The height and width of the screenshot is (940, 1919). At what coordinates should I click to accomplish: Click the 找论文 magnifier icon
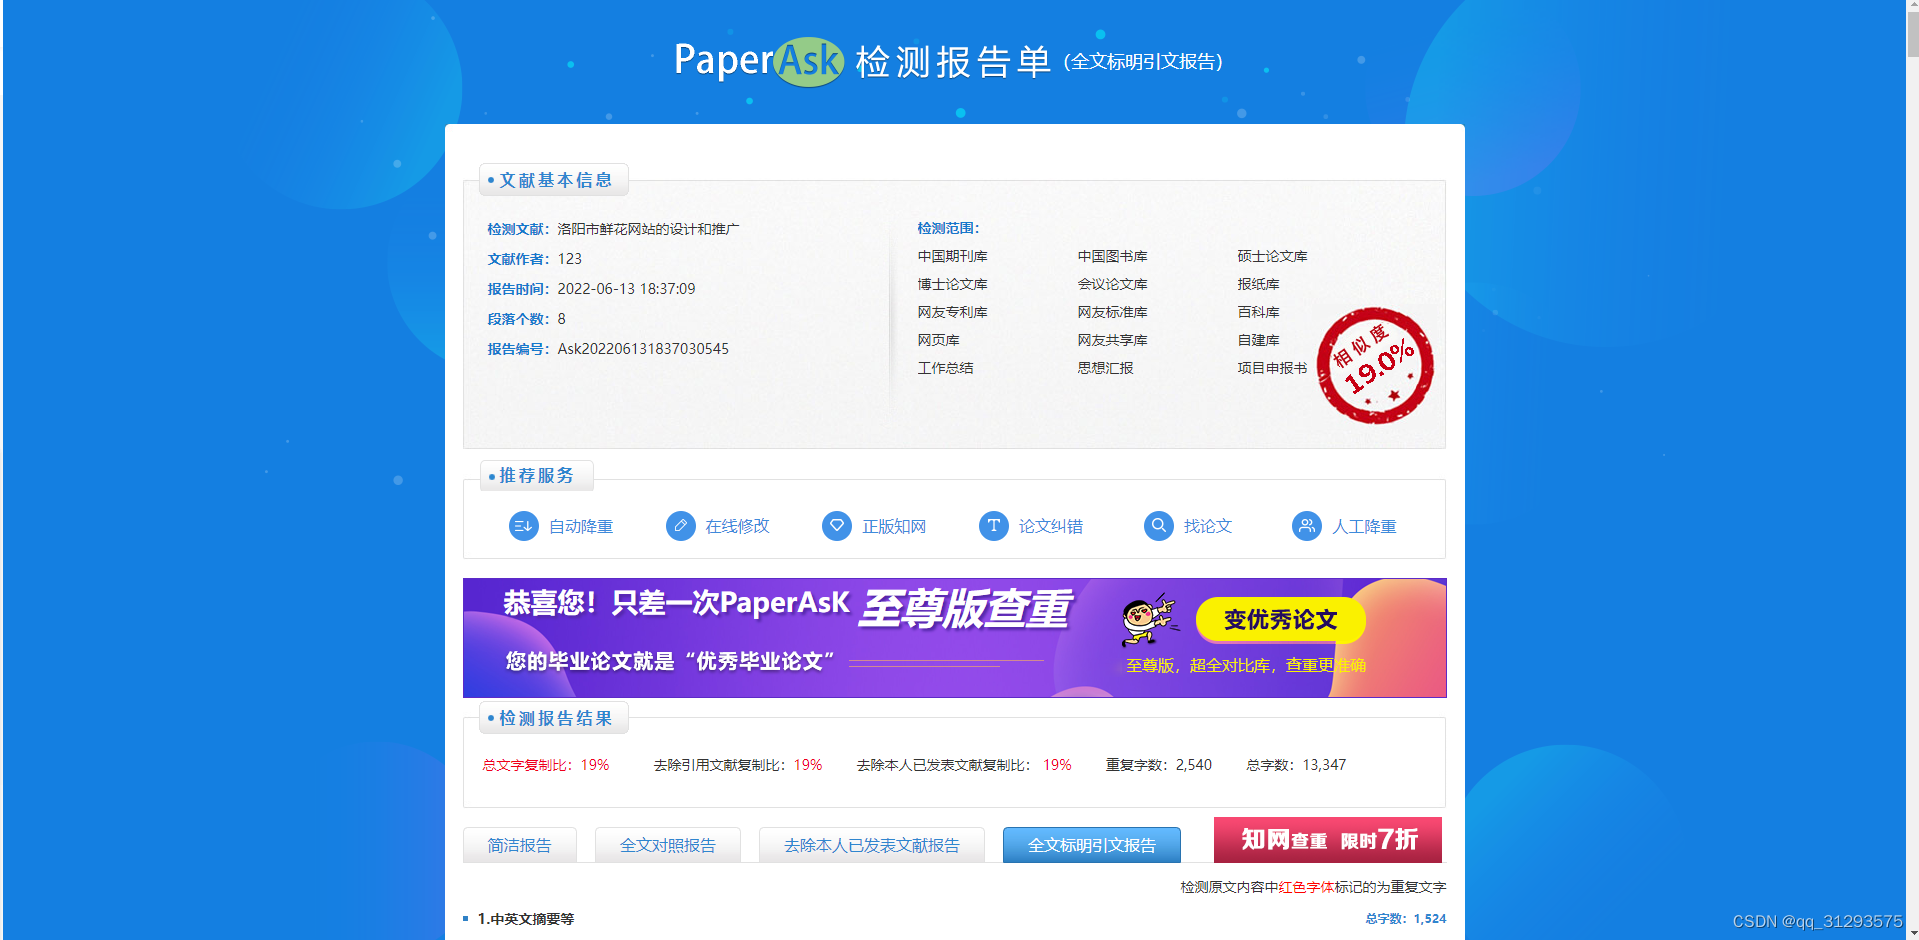1158,526
